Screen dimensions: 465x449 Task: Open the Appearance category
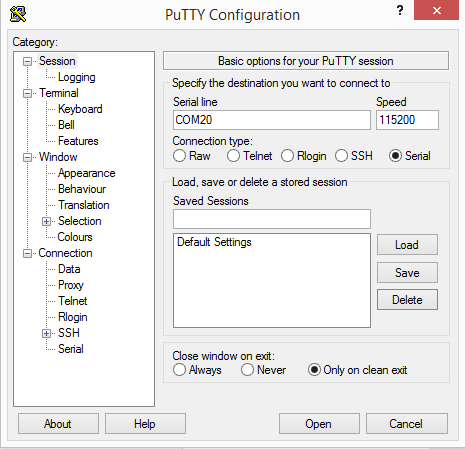point(86,173)
